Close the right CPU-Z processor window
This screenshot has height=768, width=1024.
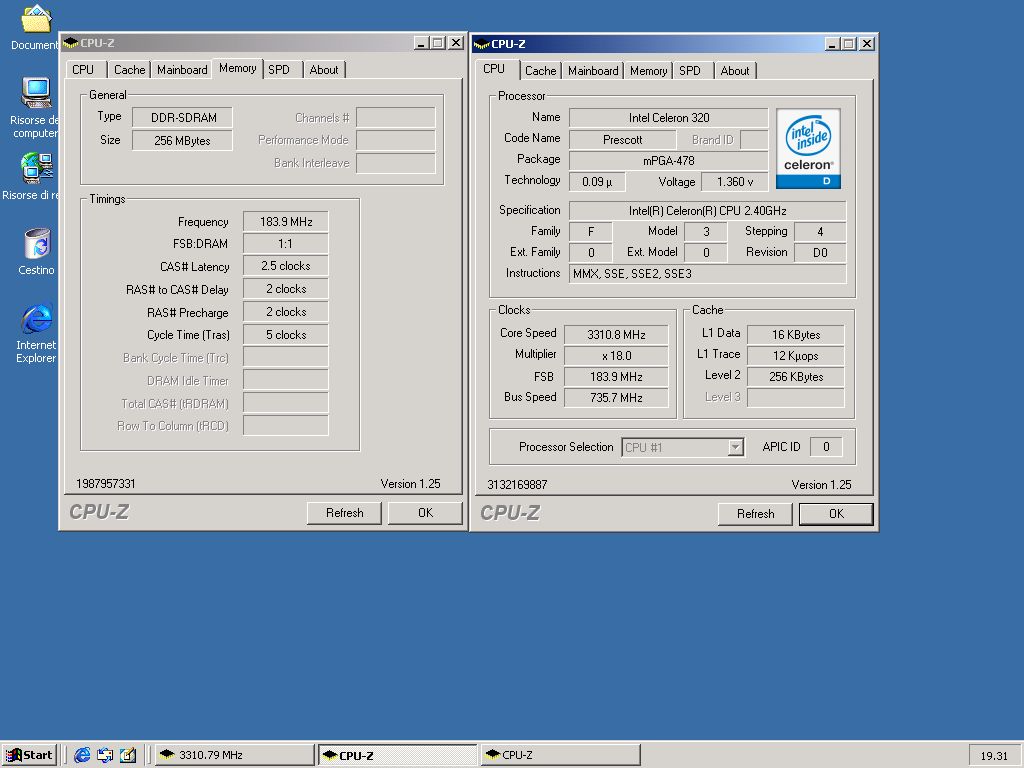click(x=867, y=44)
